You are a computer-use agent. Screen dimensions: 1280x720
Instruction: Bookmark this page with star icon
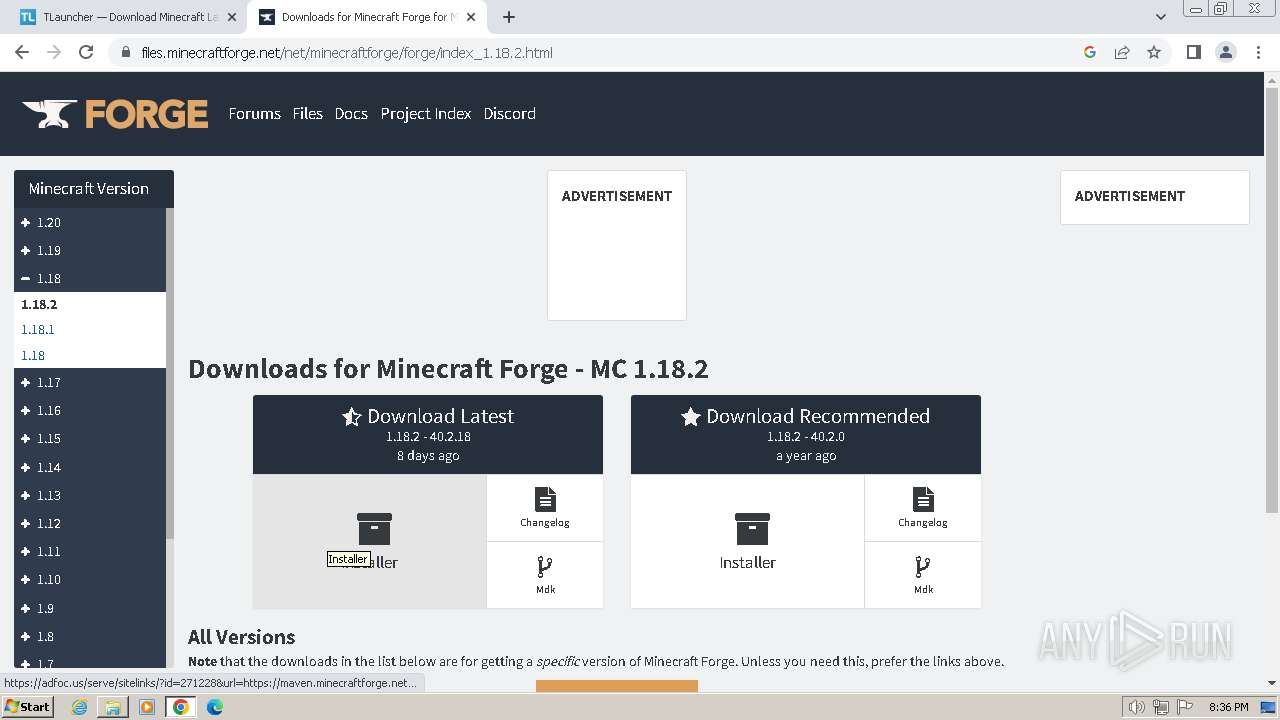coord(1154,52)
